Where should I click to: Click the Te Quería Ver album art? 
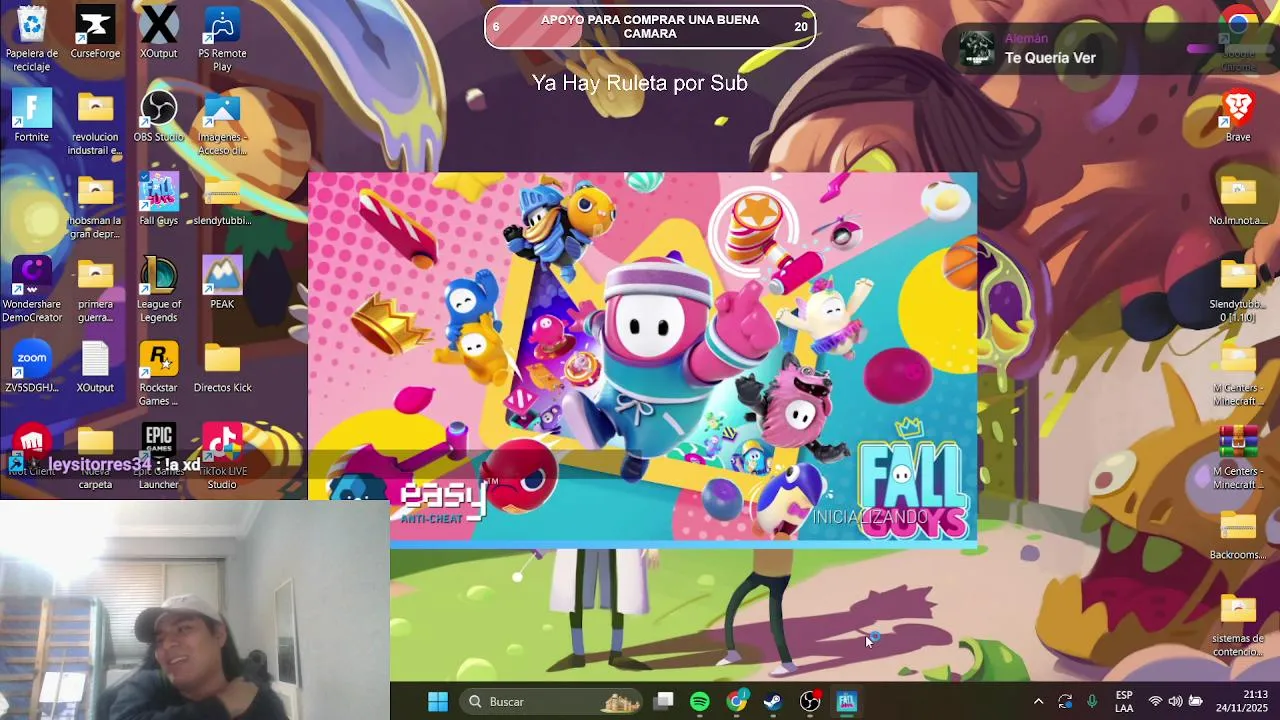[x=977, y=49]
